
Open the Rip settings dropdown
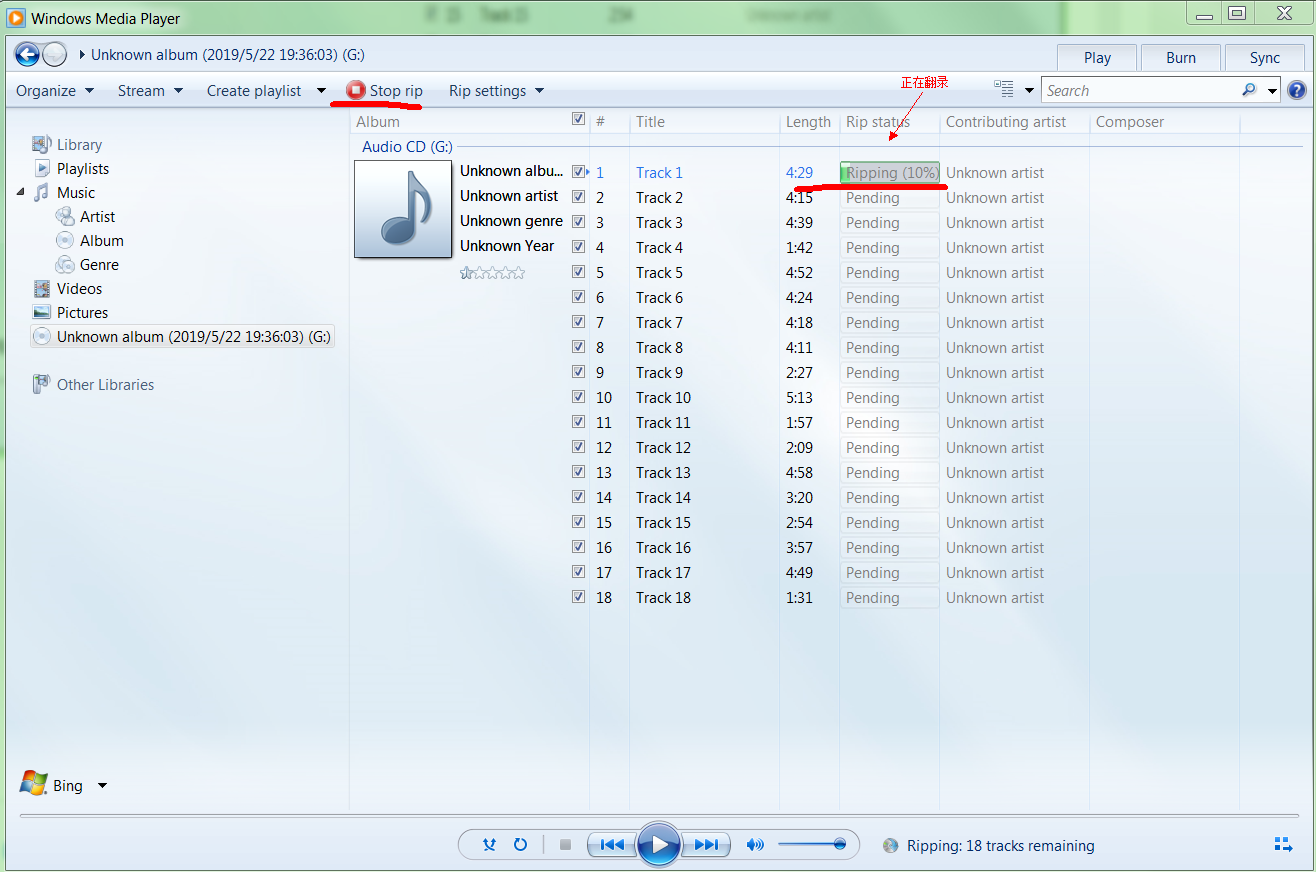[496, 90]
